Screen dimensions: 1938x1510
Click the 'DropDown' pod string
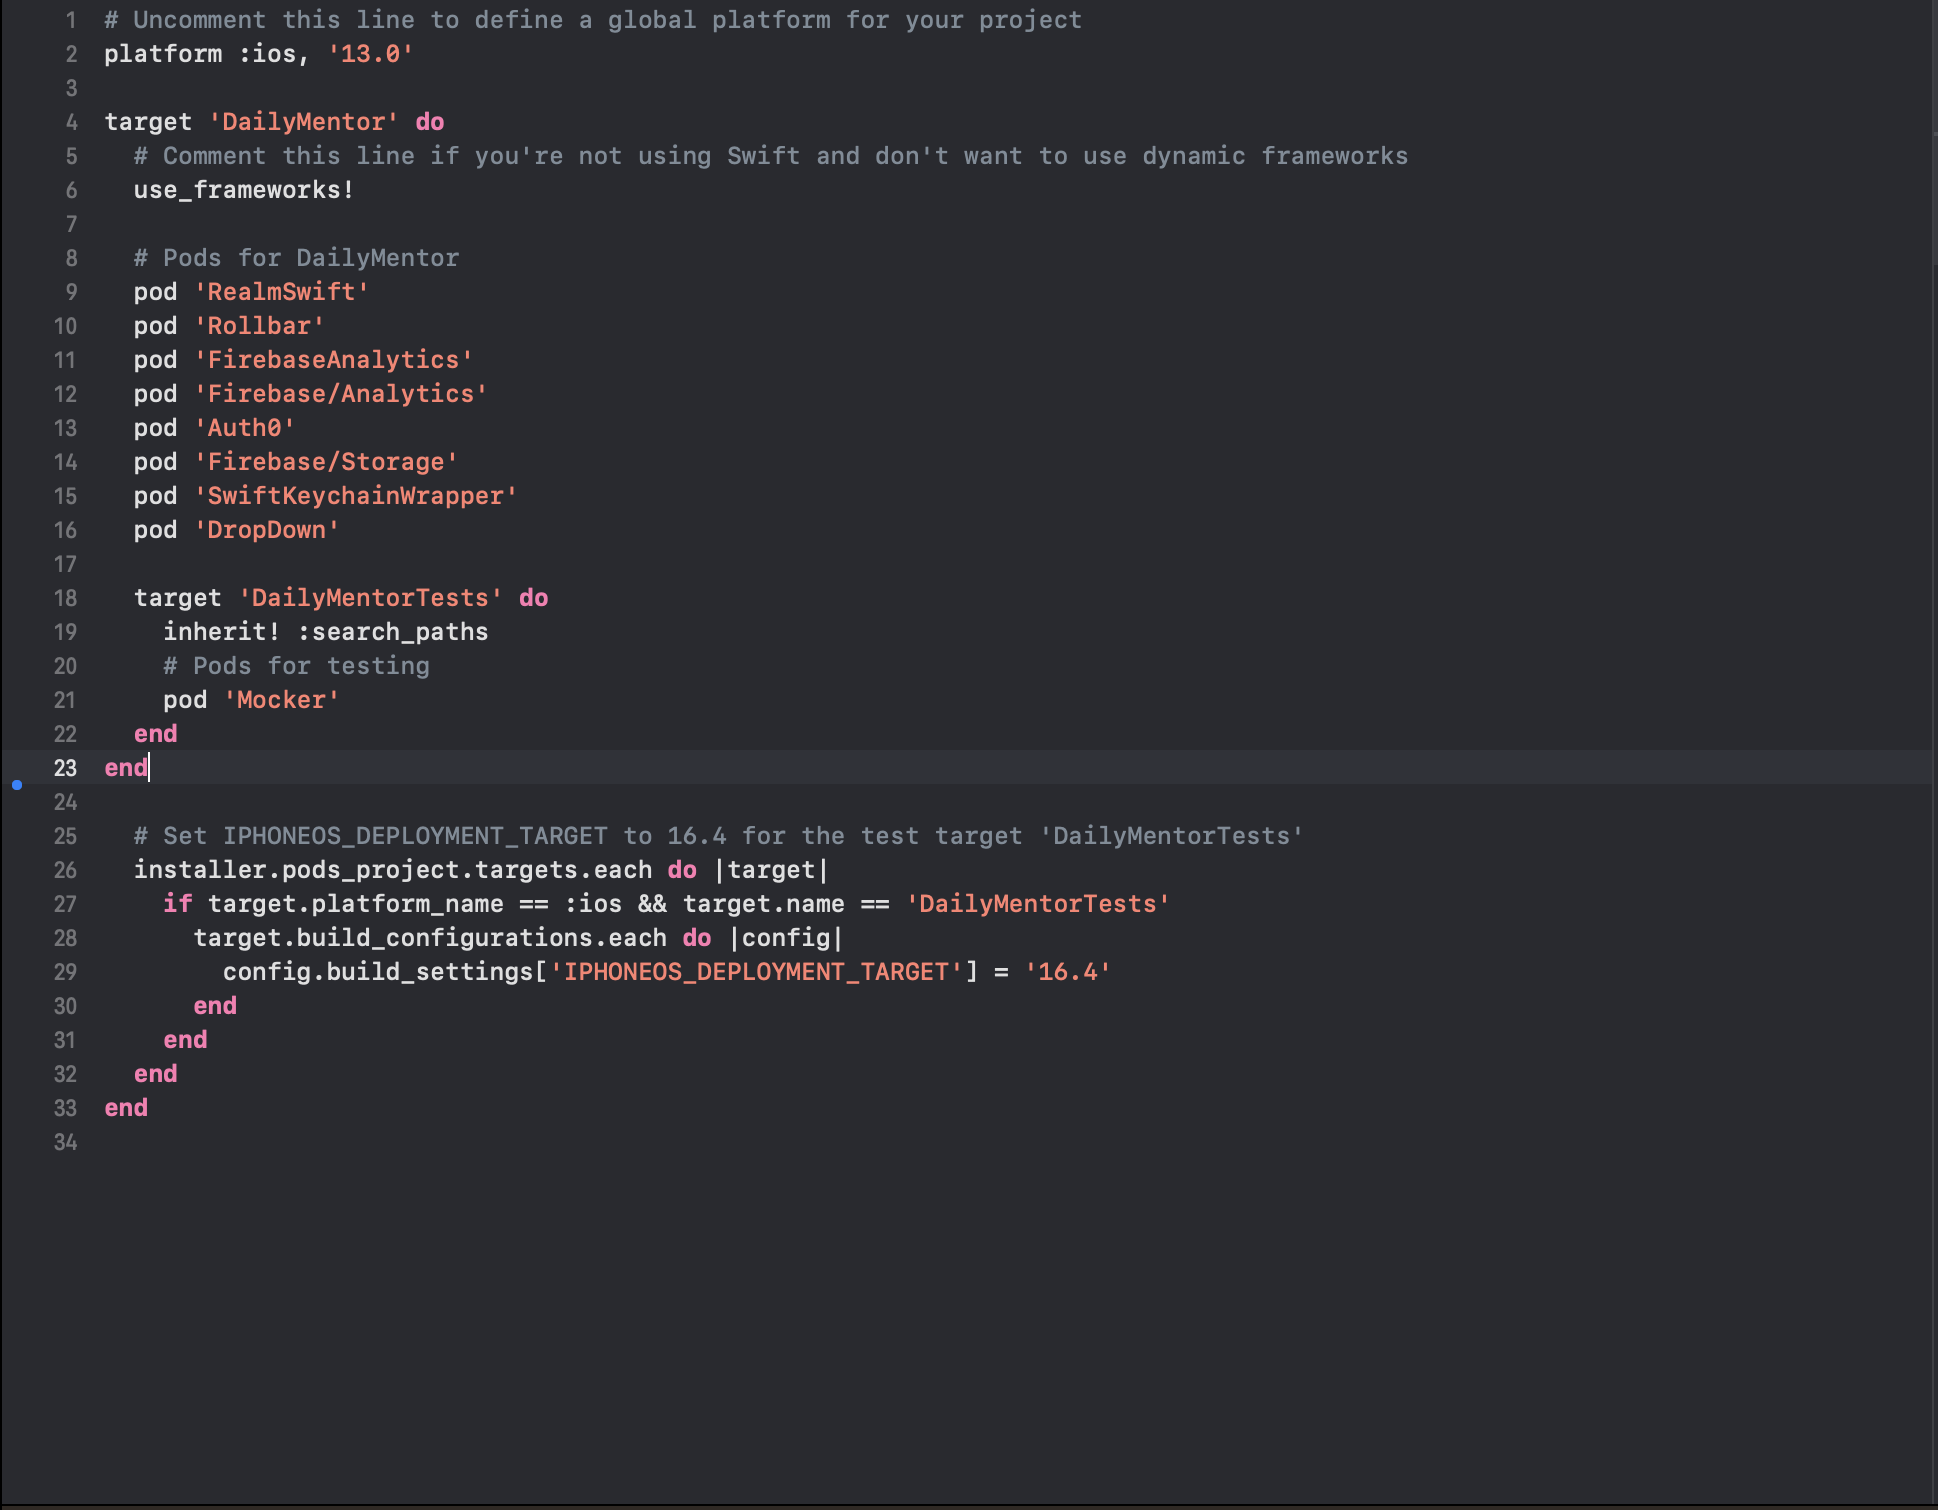(266, 530)
